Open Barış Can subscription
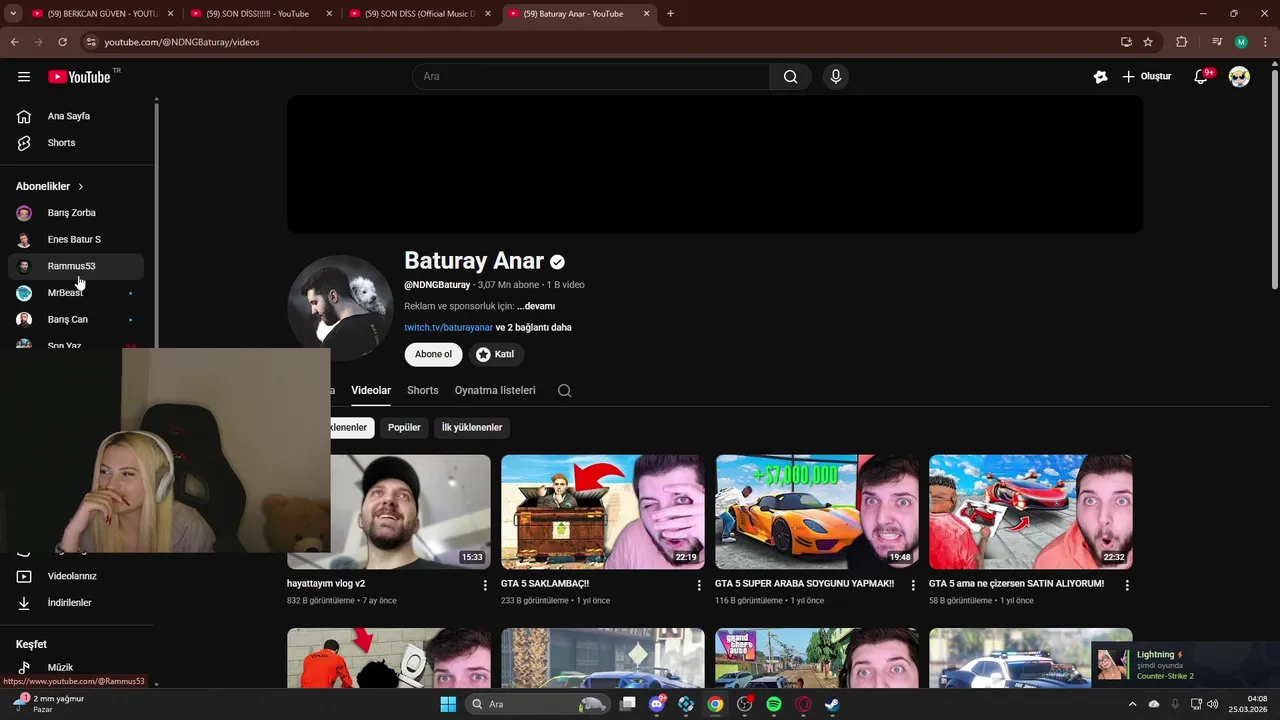The width and height of the screenshot is (1280, 720). (x=76, y=320)
